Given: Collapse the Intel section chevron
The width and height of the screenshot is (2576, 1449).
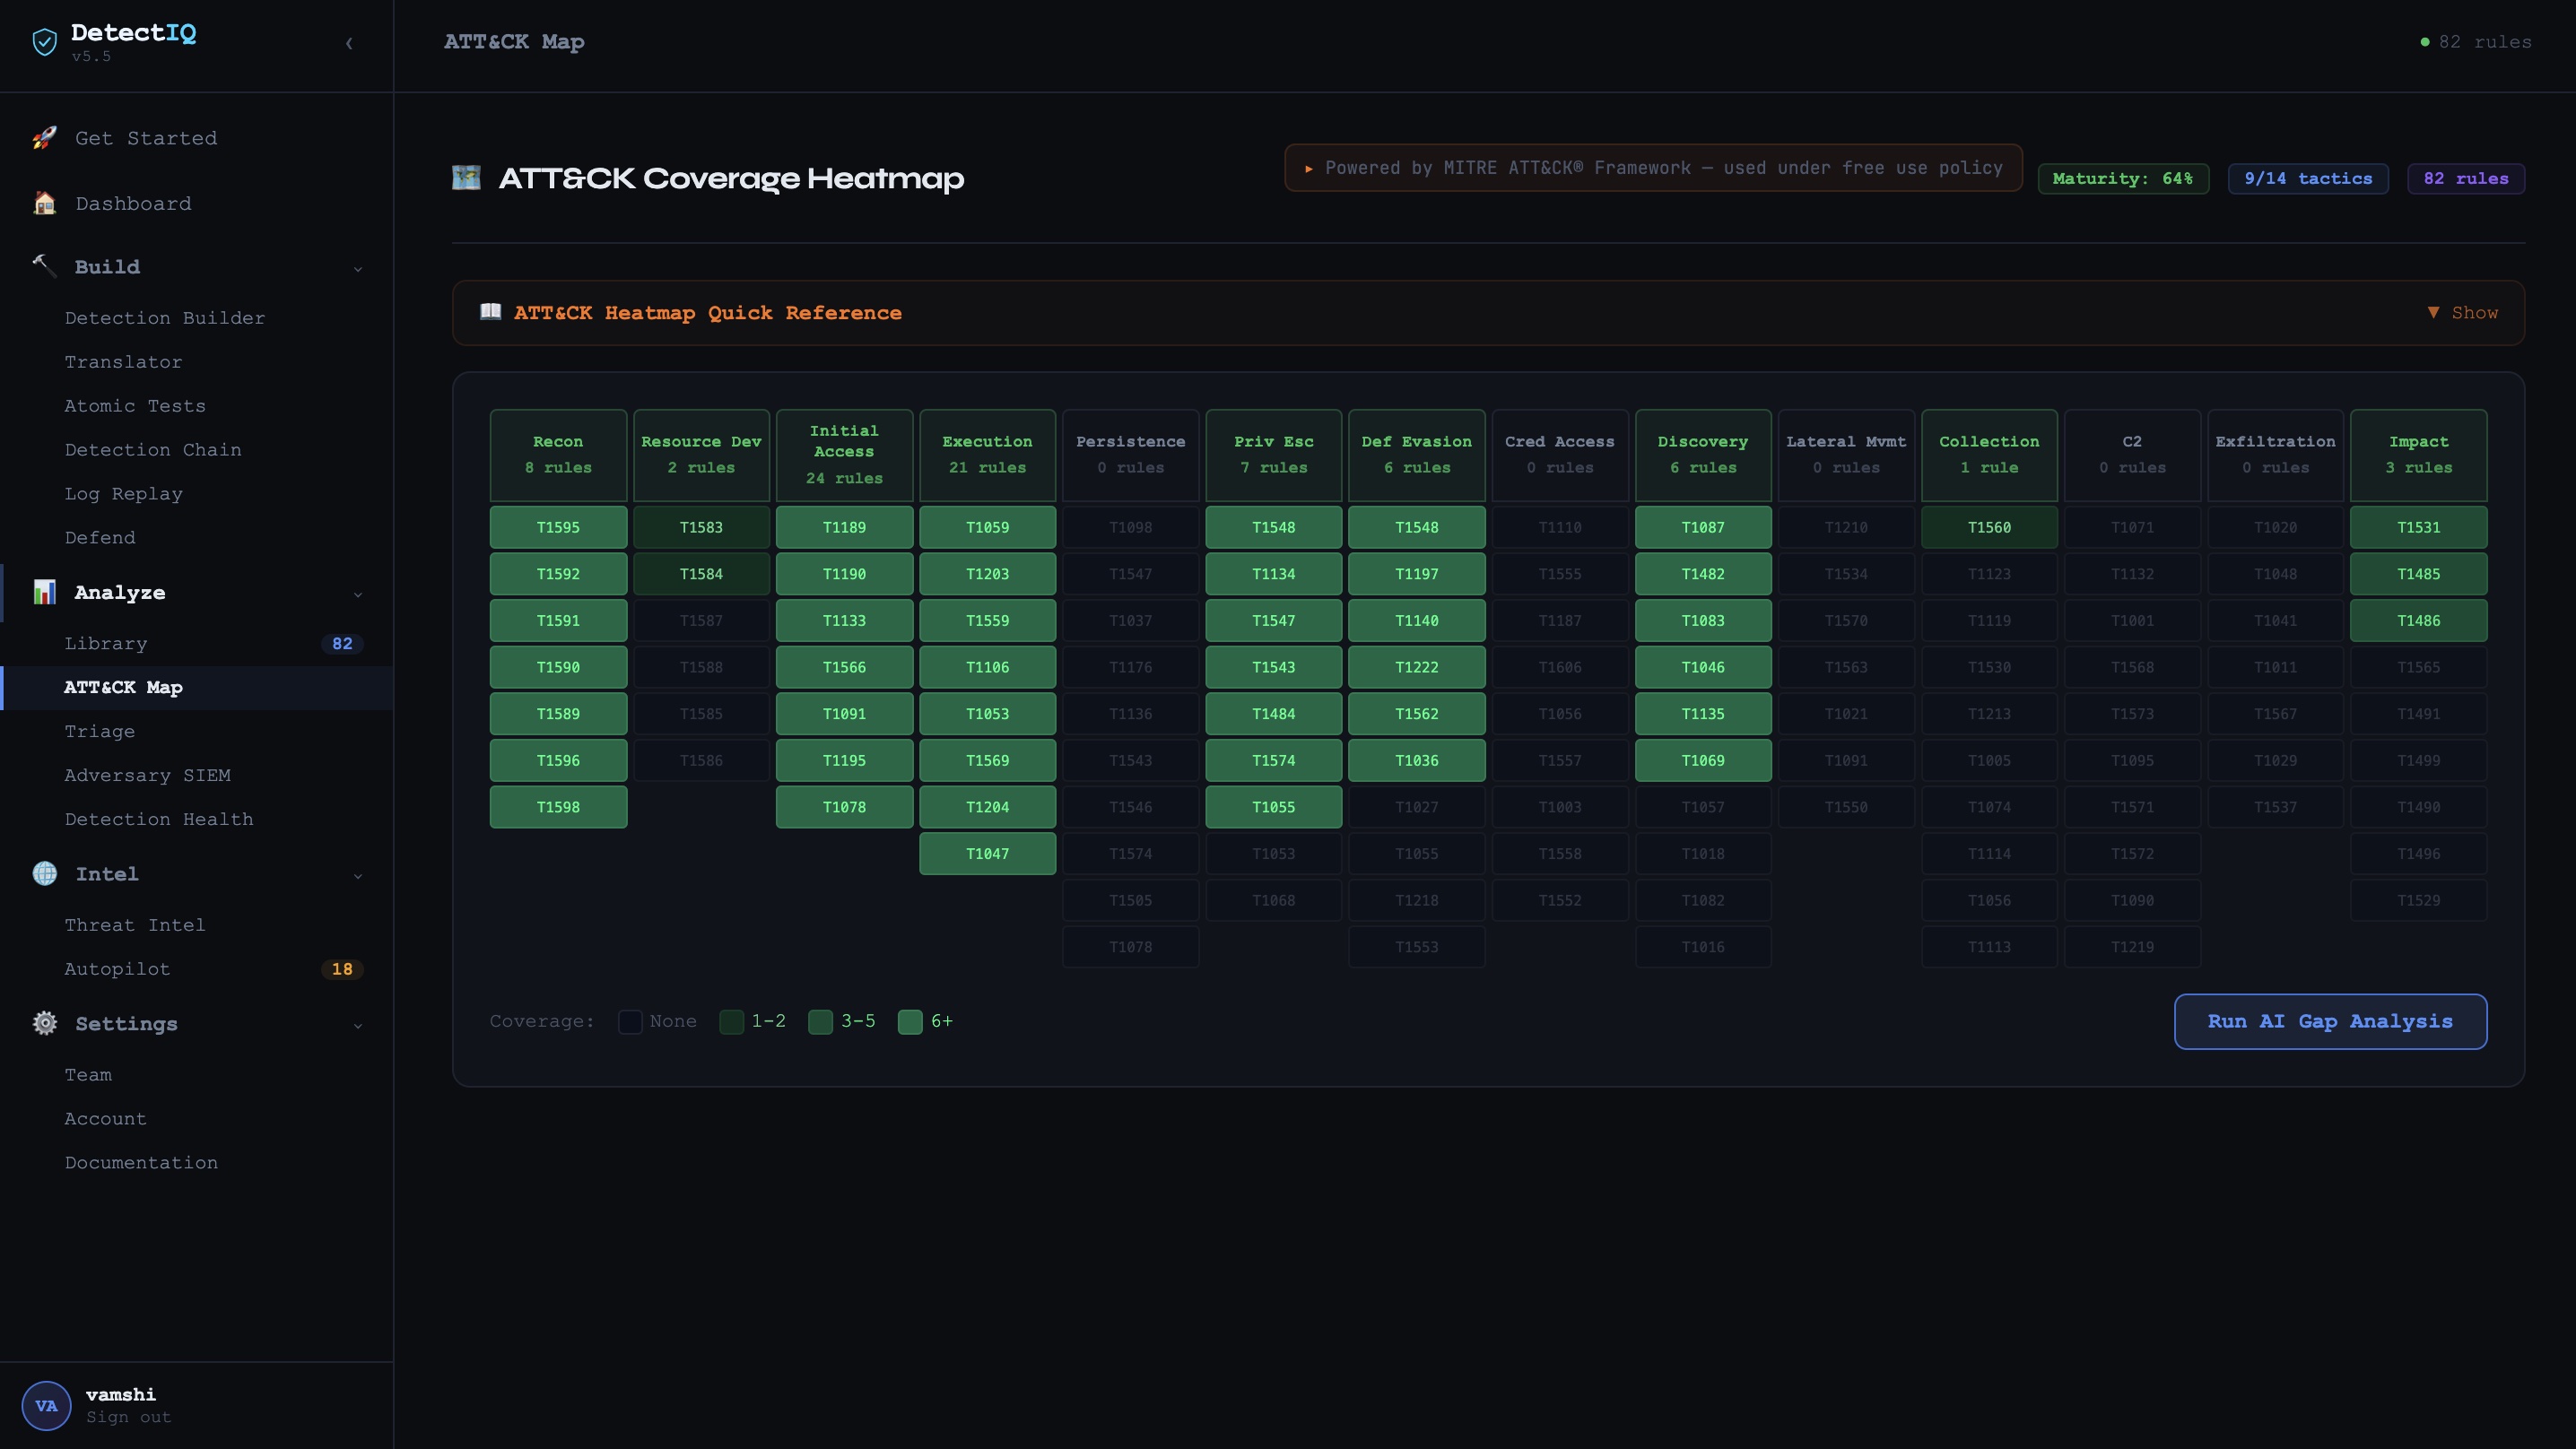Looking at the screenshot, I should tap(358, 875).
